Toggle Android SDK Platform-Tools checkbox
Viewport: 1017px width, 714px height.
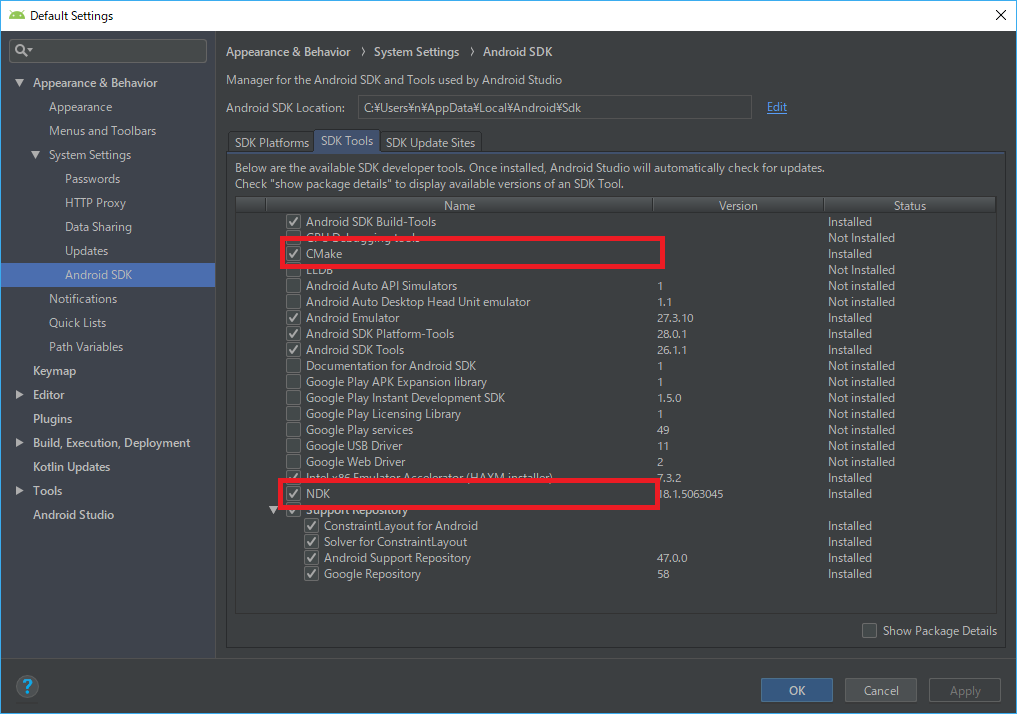[x=294, y=333]
